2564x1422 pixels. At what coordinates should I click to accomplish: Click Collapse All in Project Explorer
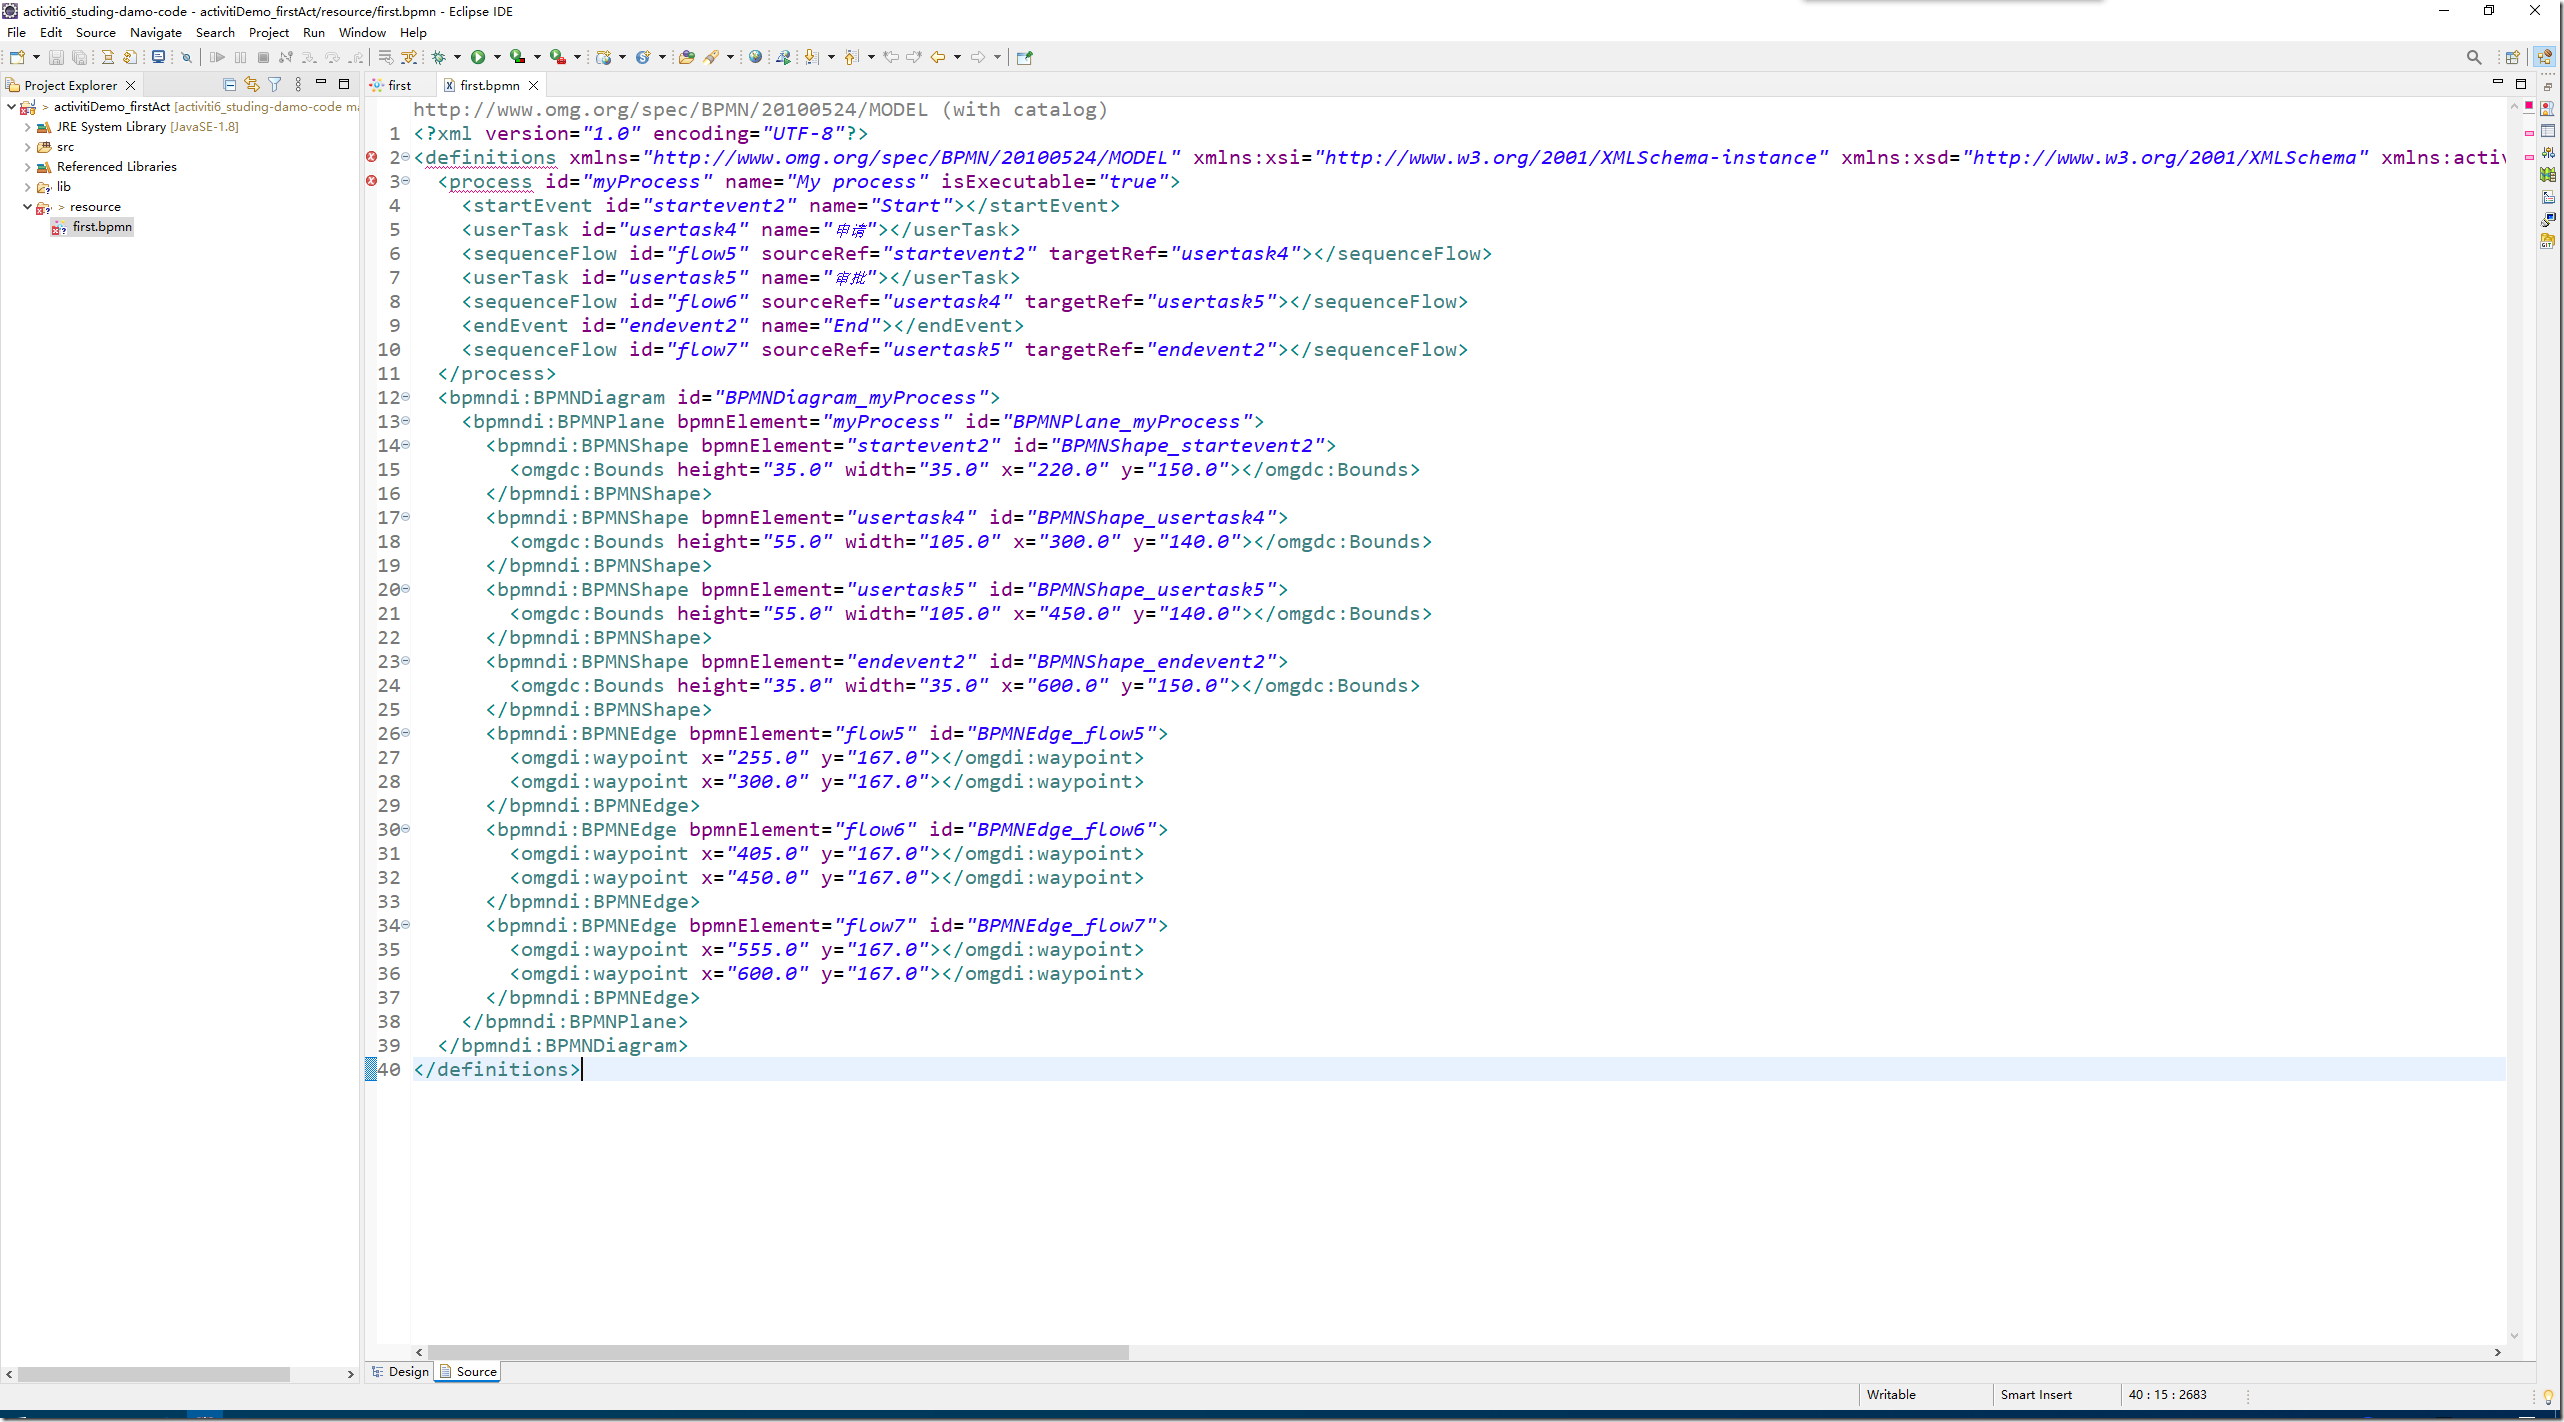pyautogui.click(x=229, y=85)
